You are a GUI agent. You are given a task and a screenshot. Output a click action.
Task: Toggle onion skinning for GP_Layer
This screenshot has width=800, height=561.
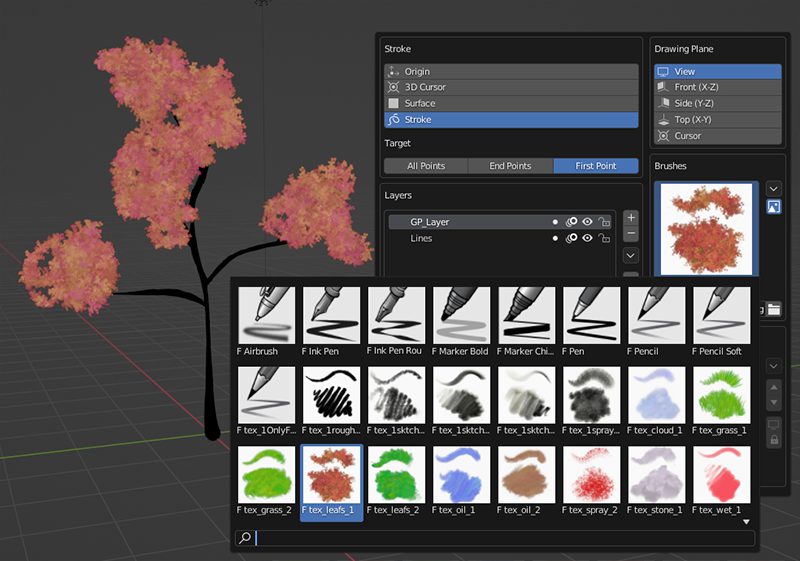point(572,222)
